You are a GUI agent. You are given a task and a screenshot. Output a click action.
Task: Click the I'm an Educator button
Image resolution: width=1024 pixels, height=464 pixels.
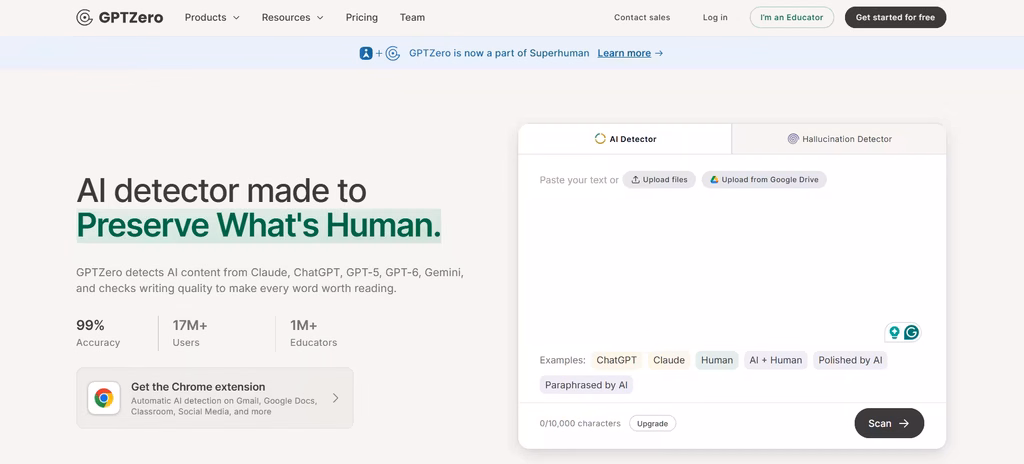click(792, 18)
